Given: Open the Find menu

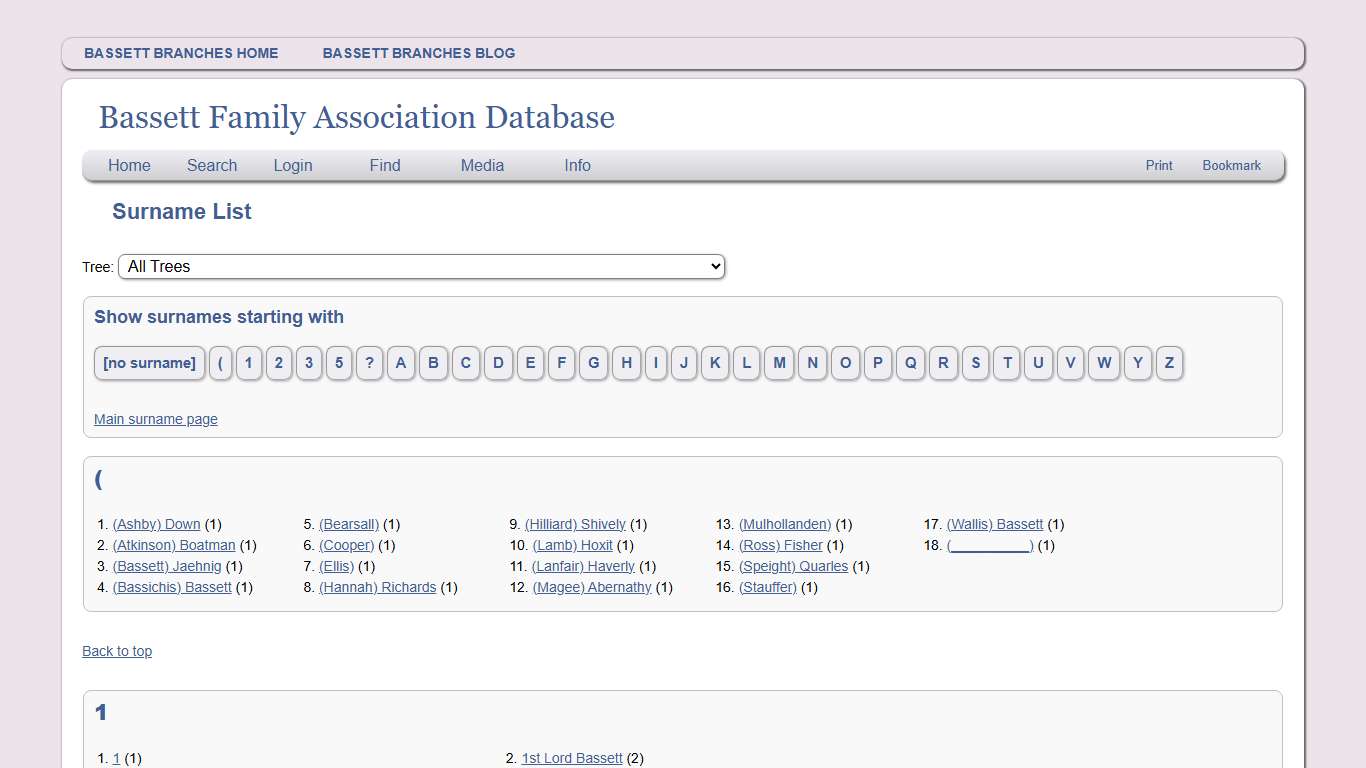Looking at the screenshot, I should (x=384, y=165).
